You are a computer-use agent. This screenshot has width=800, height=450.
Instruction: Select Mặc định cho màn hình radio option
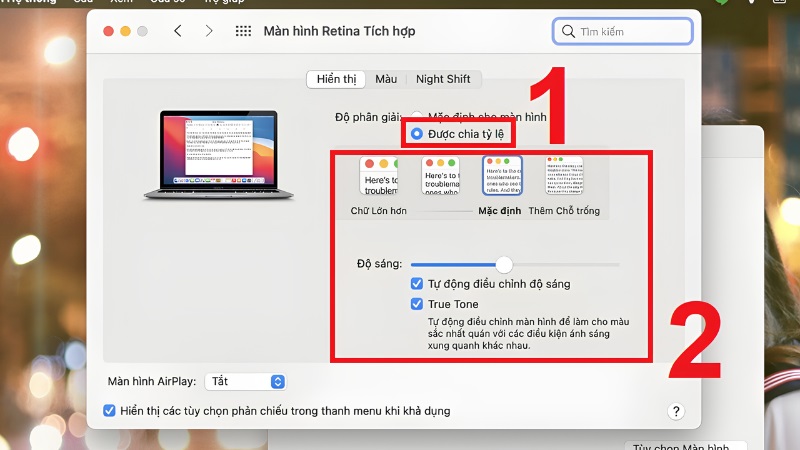point(417,116)
